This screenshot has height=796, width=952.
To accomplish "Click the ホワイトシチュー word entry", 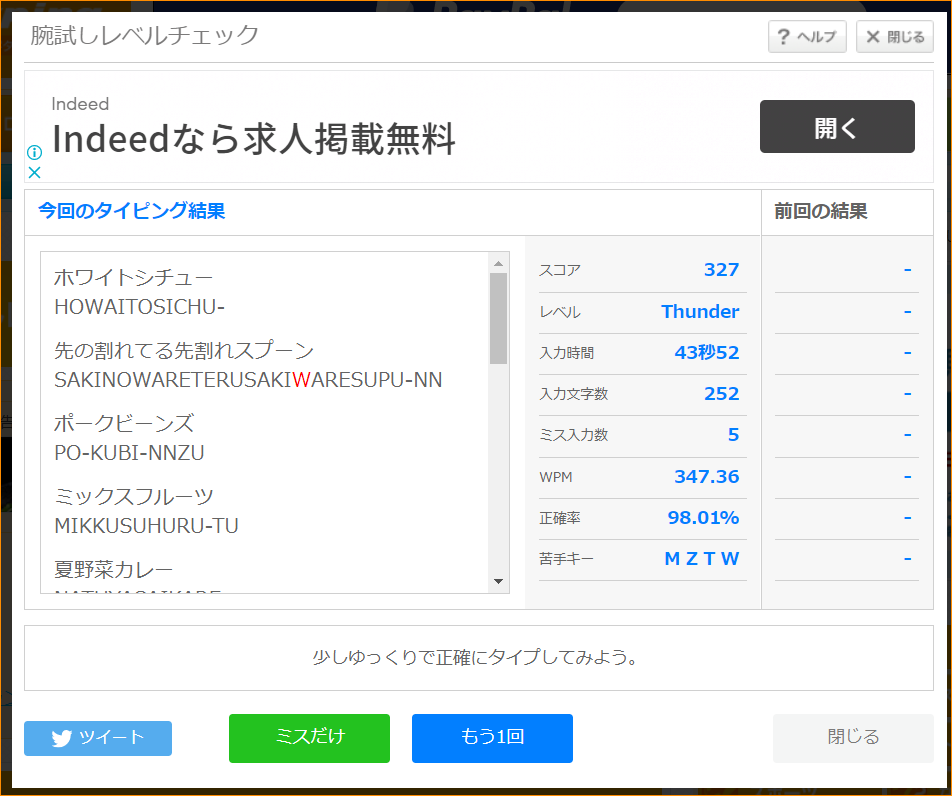I will pos(134,277).
